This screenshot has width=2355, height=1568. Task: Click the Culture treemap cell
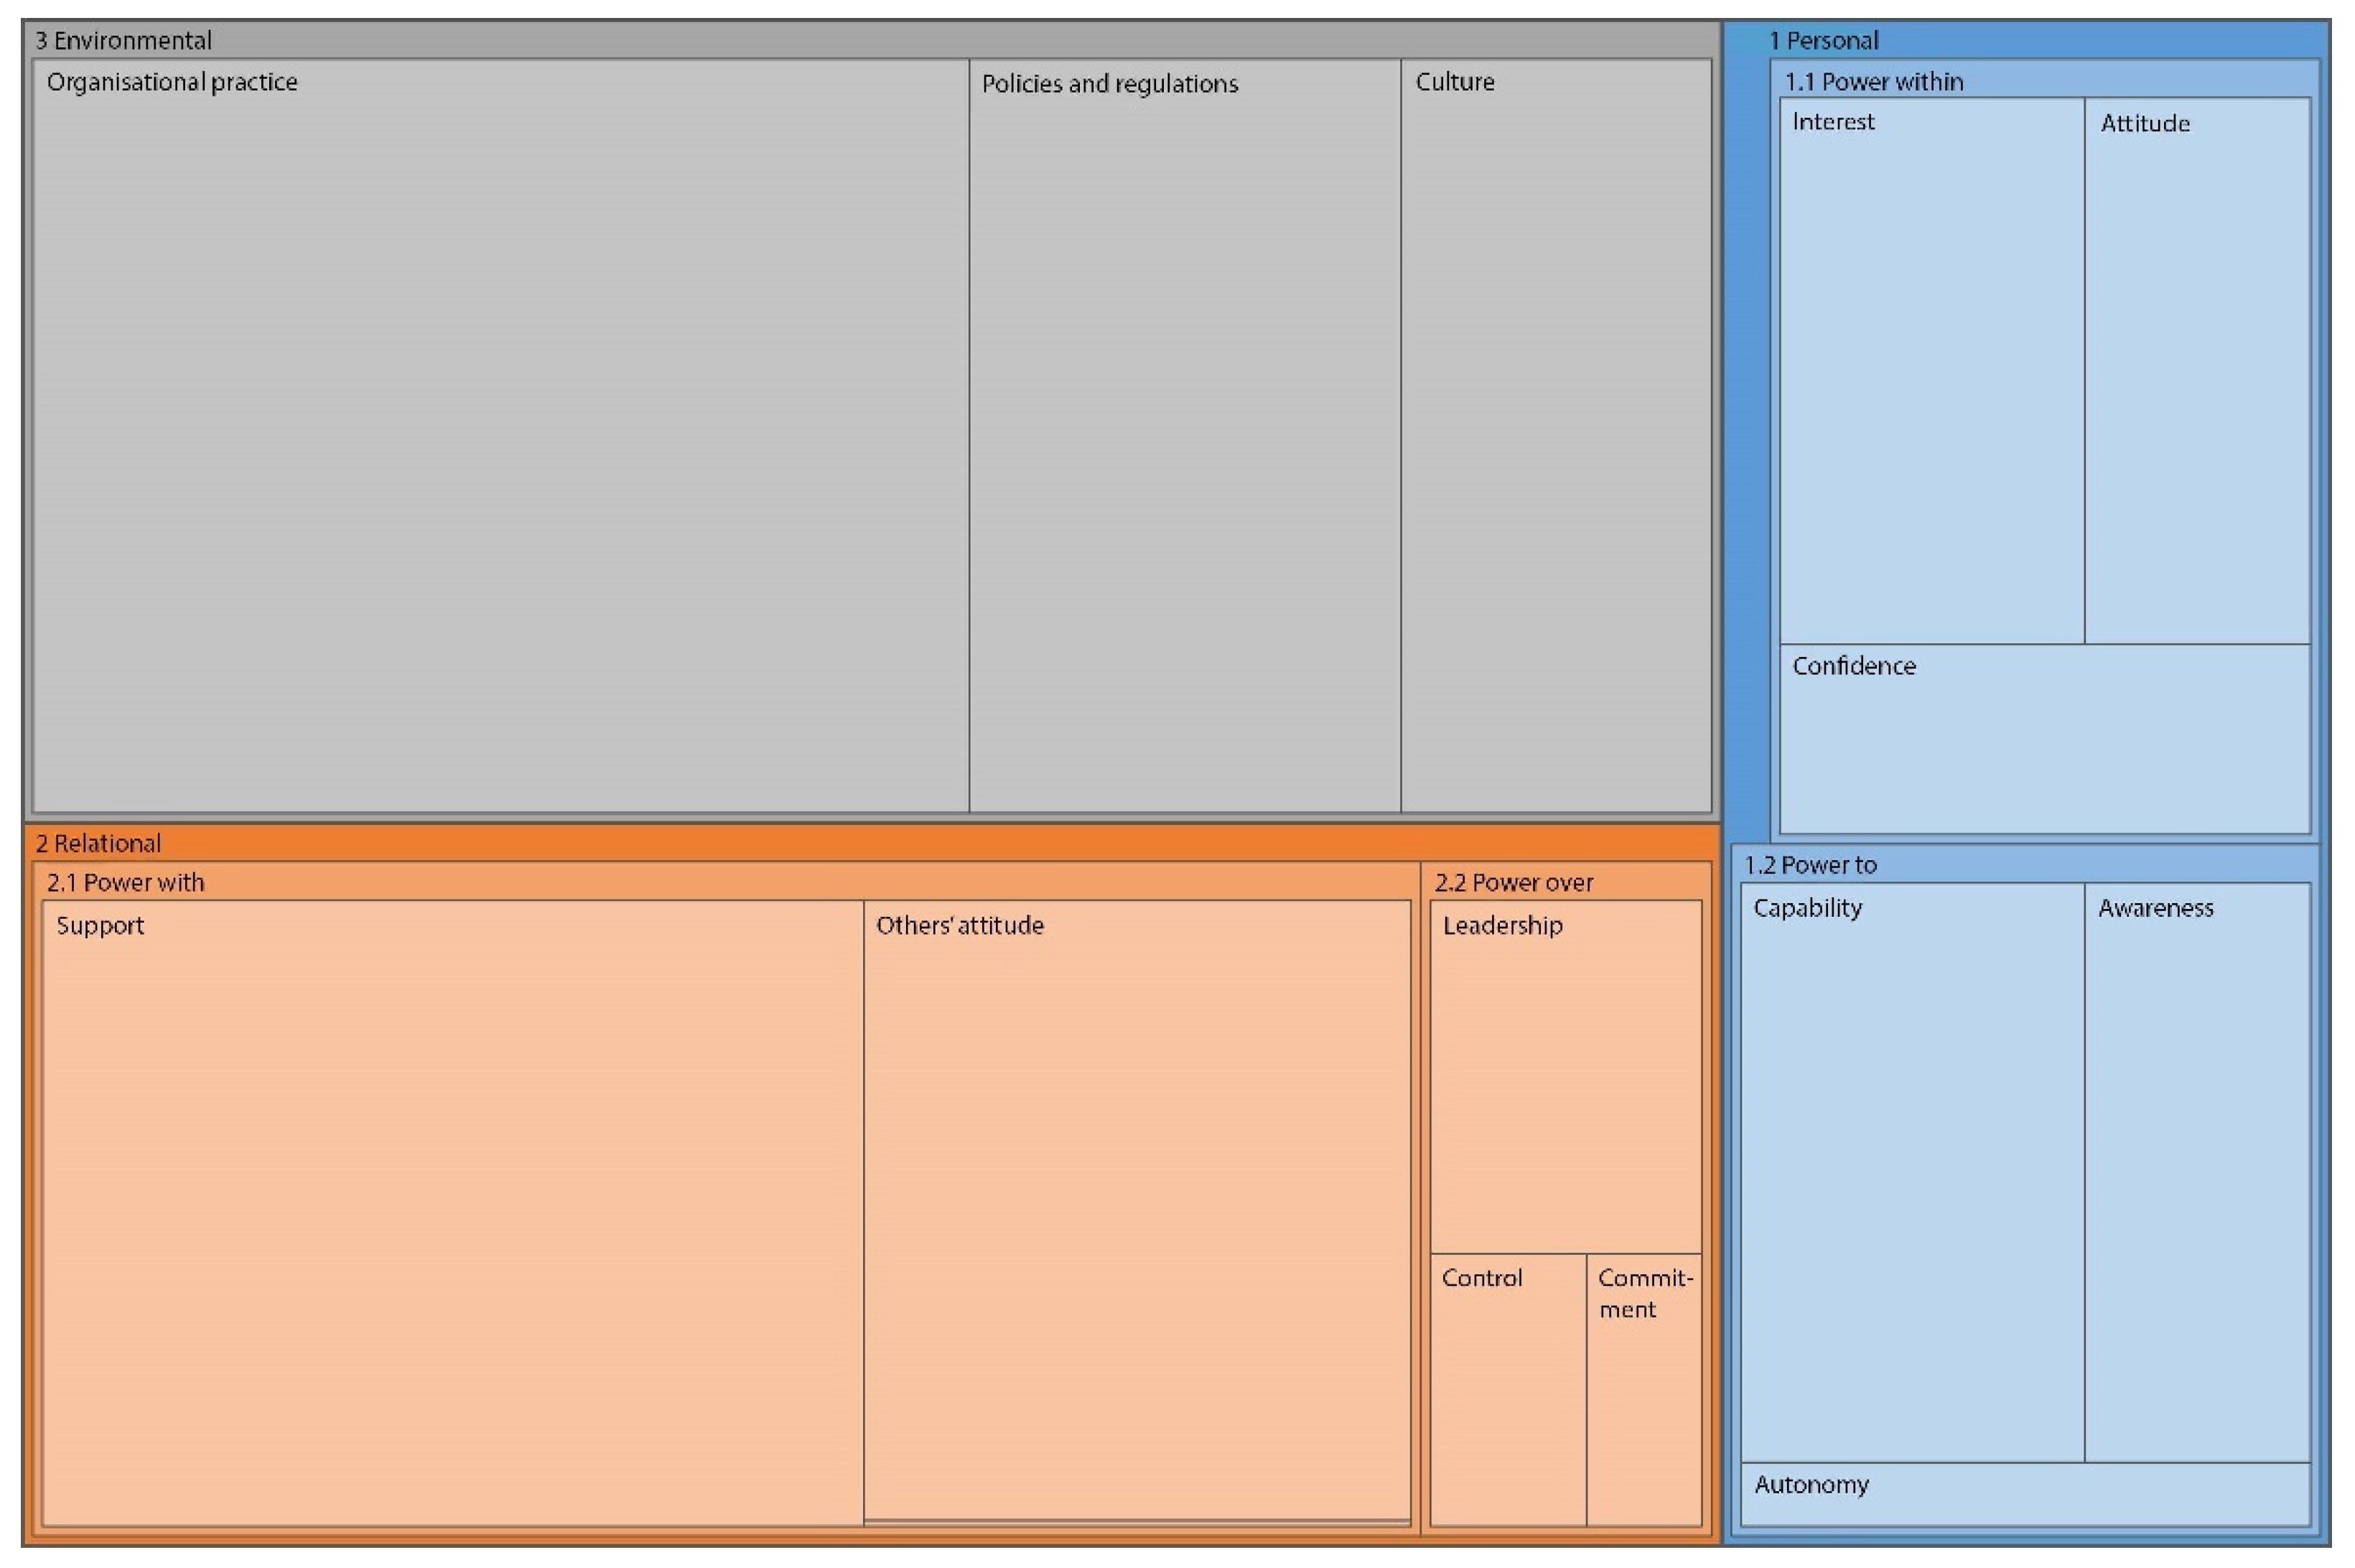1555,435
